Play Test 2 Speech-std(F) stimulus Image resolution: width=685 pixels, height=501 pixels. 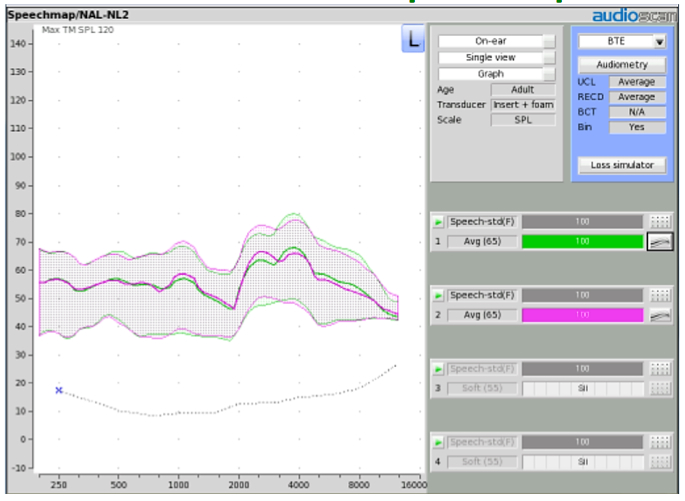pyautogui.click(x=438, y=296)
